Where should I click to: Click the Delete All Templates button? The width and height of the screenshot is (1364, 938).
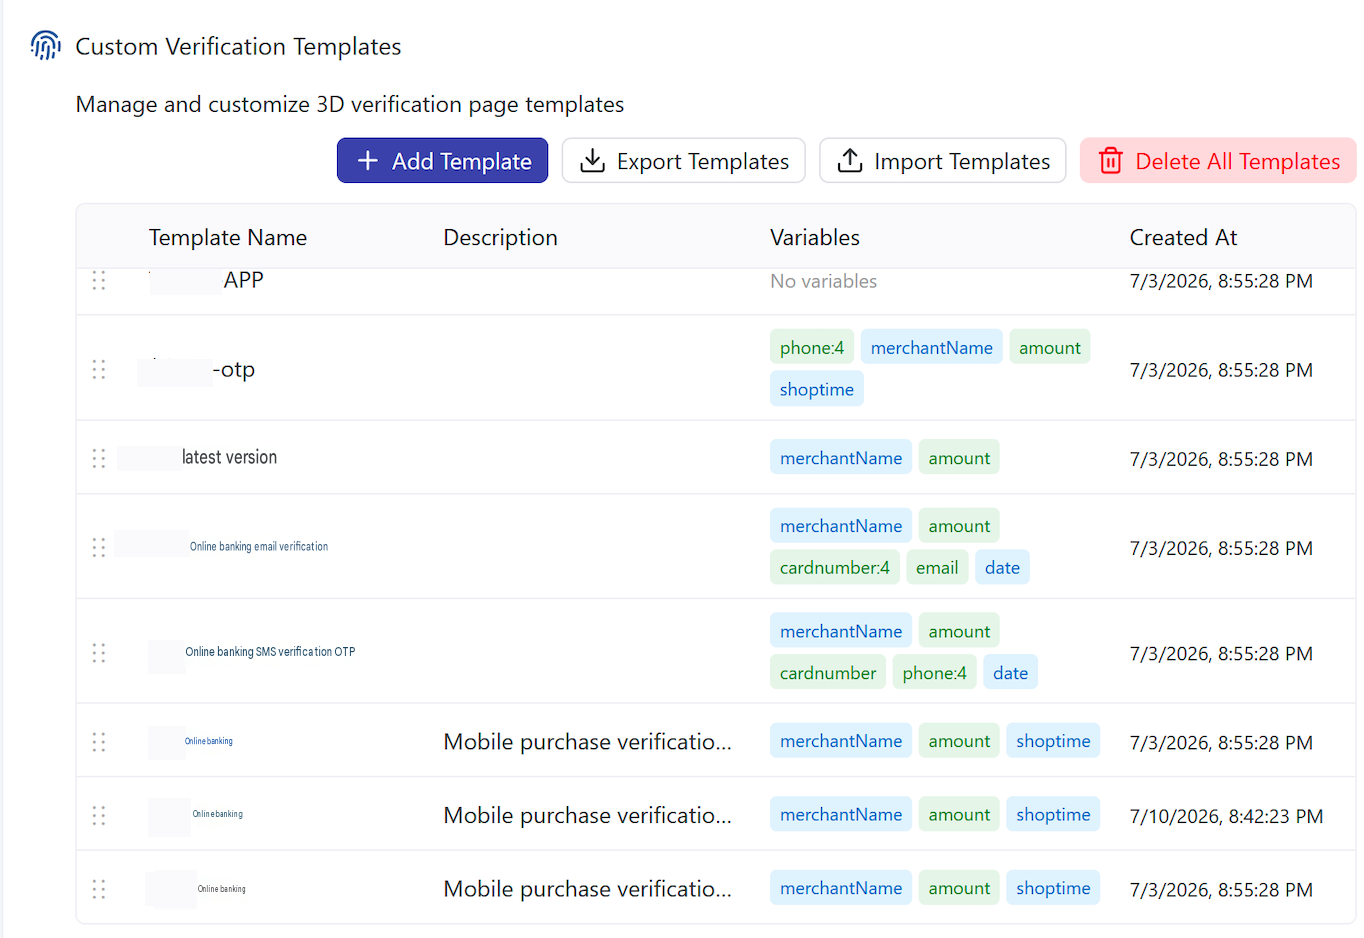click(x=1218, y=161)
